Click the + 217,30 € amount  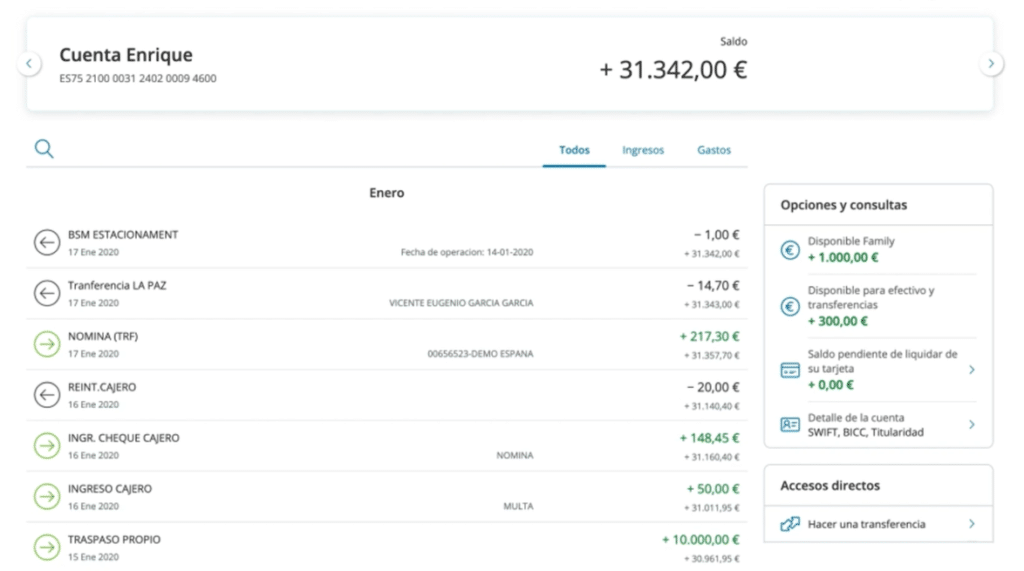pos(709,336)
